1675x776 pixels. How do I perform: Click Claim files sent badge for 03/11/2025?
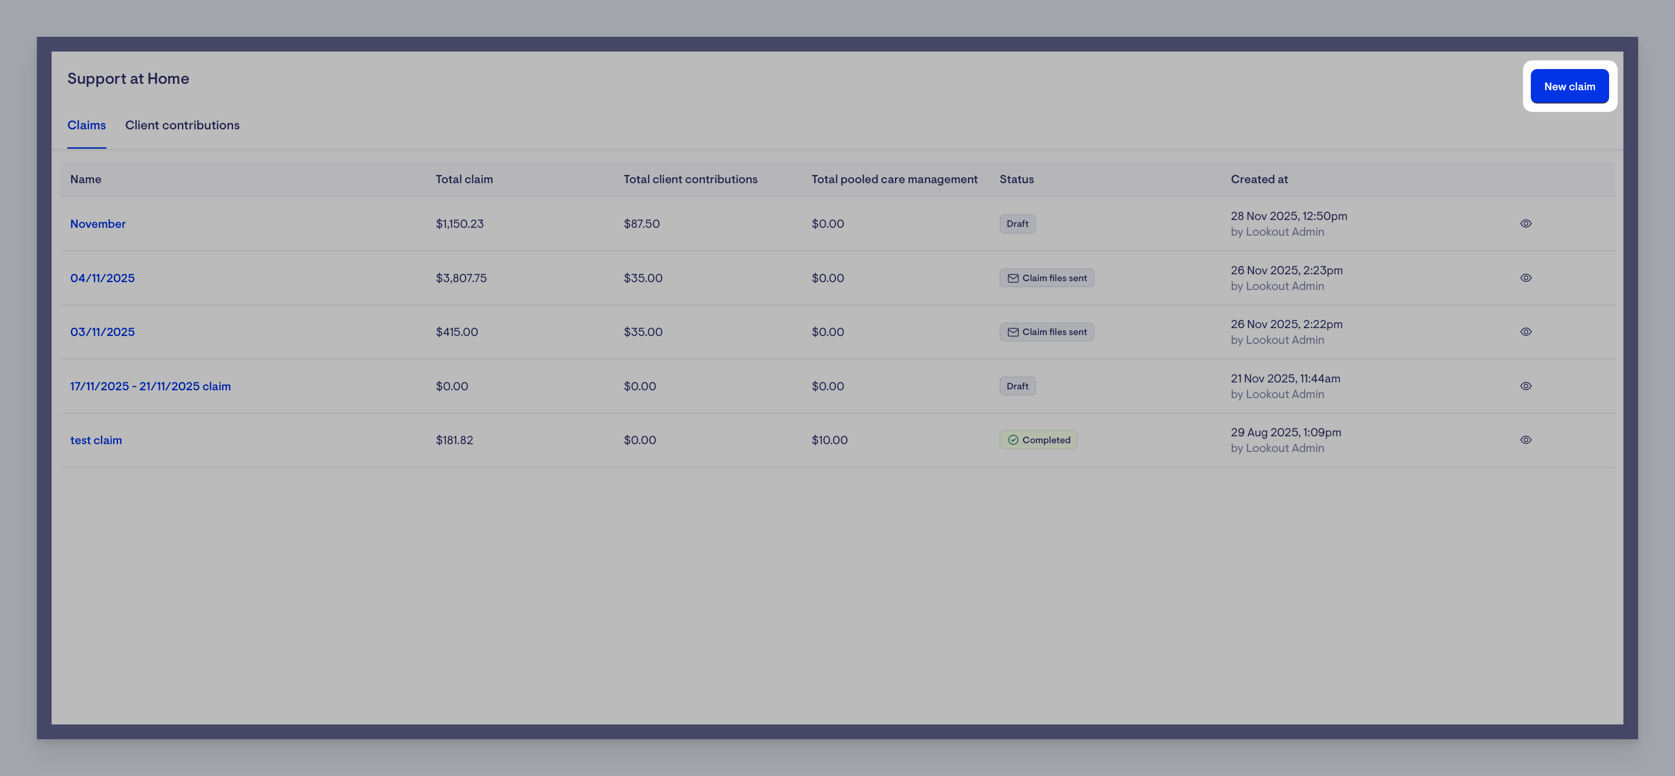pyautogui.click(x=1046, y=332)
